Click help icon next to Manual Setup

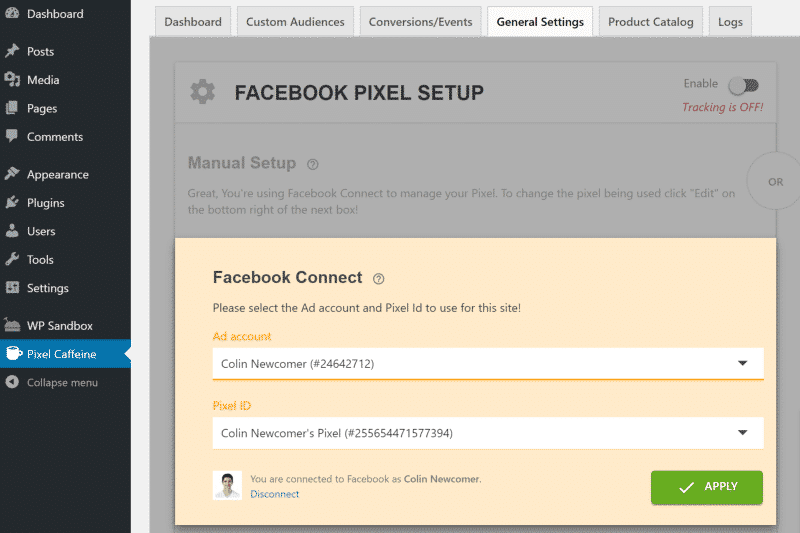tap(313, 164)
